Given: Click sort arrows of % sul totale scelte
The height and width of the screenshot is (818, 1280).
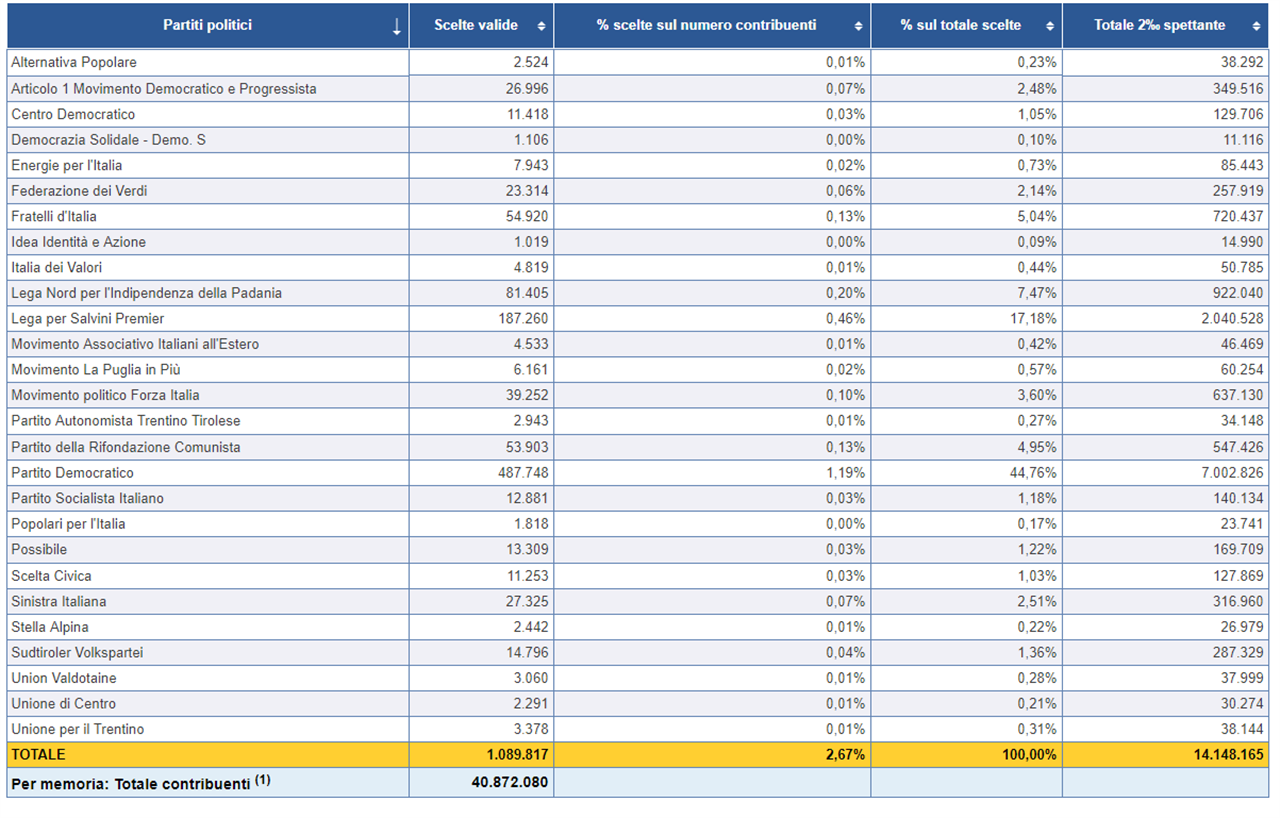Looking at the screenshot, I should [1049, 26].
